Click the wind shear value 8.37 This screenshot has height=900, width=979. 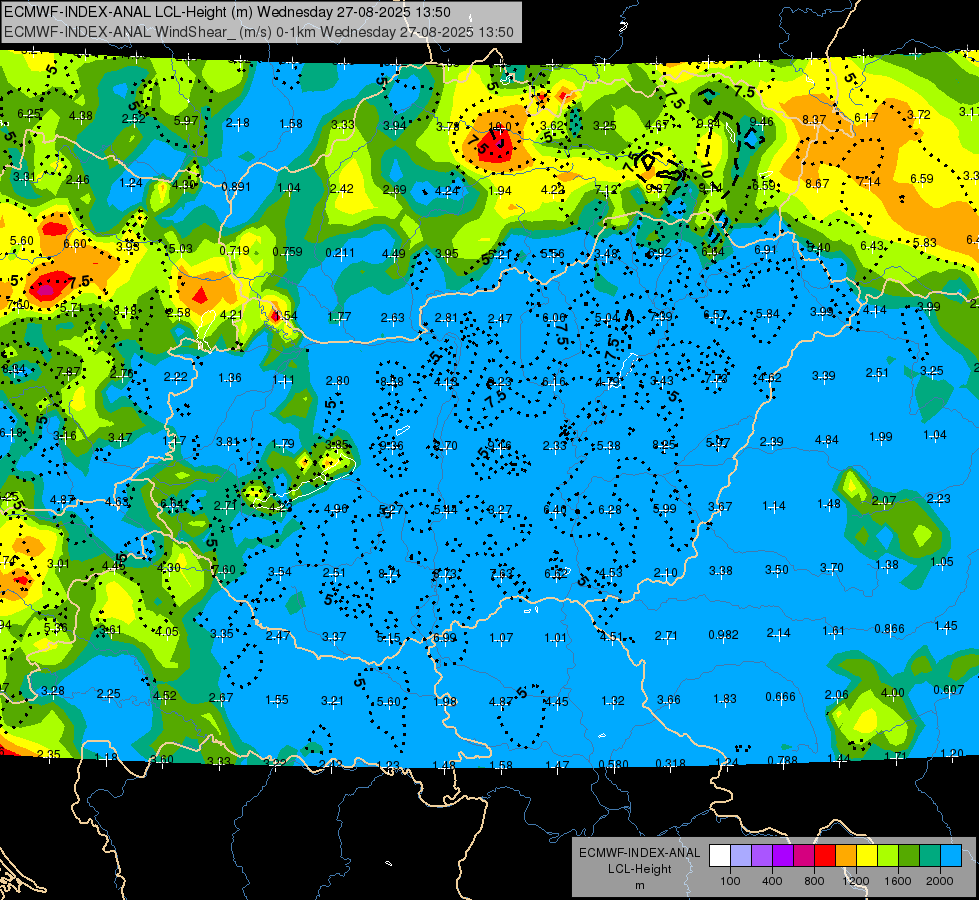point(814,120)
